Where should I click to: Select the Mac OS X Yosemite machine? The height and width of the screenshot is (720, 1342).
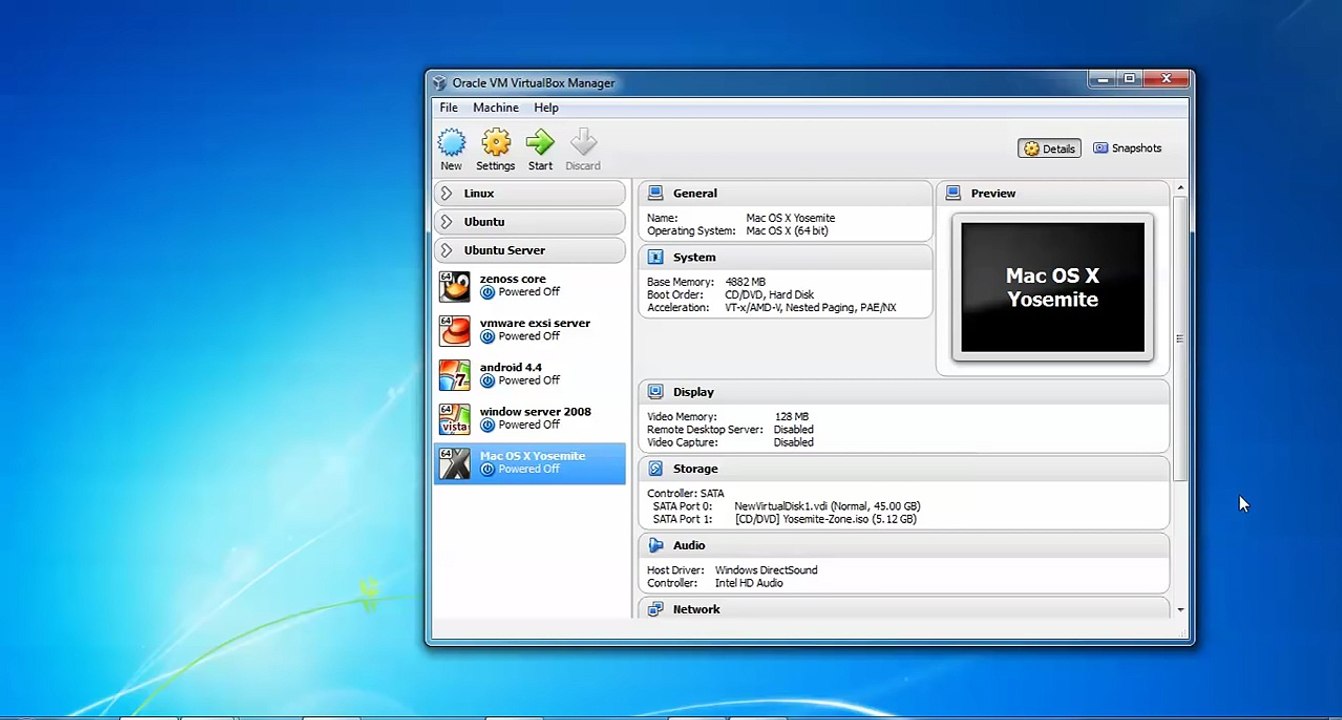[530, 463]
